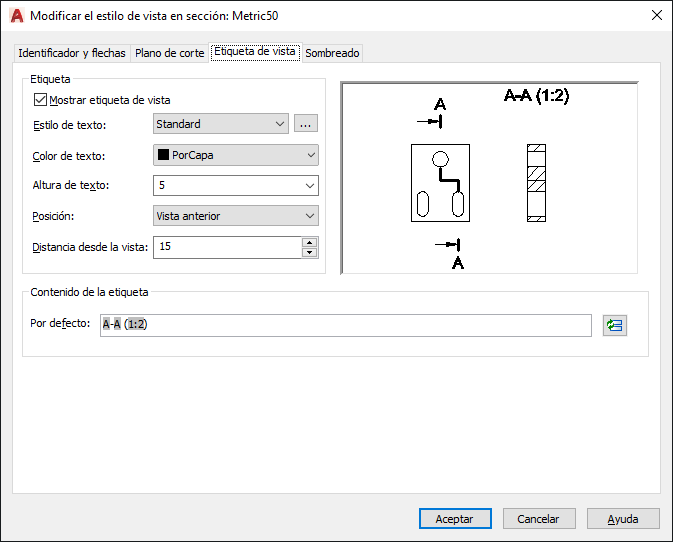Decrease Distancia desde la vista value
Image resolution: width=673 pixels, height=542 pixels.
[310, 252]
